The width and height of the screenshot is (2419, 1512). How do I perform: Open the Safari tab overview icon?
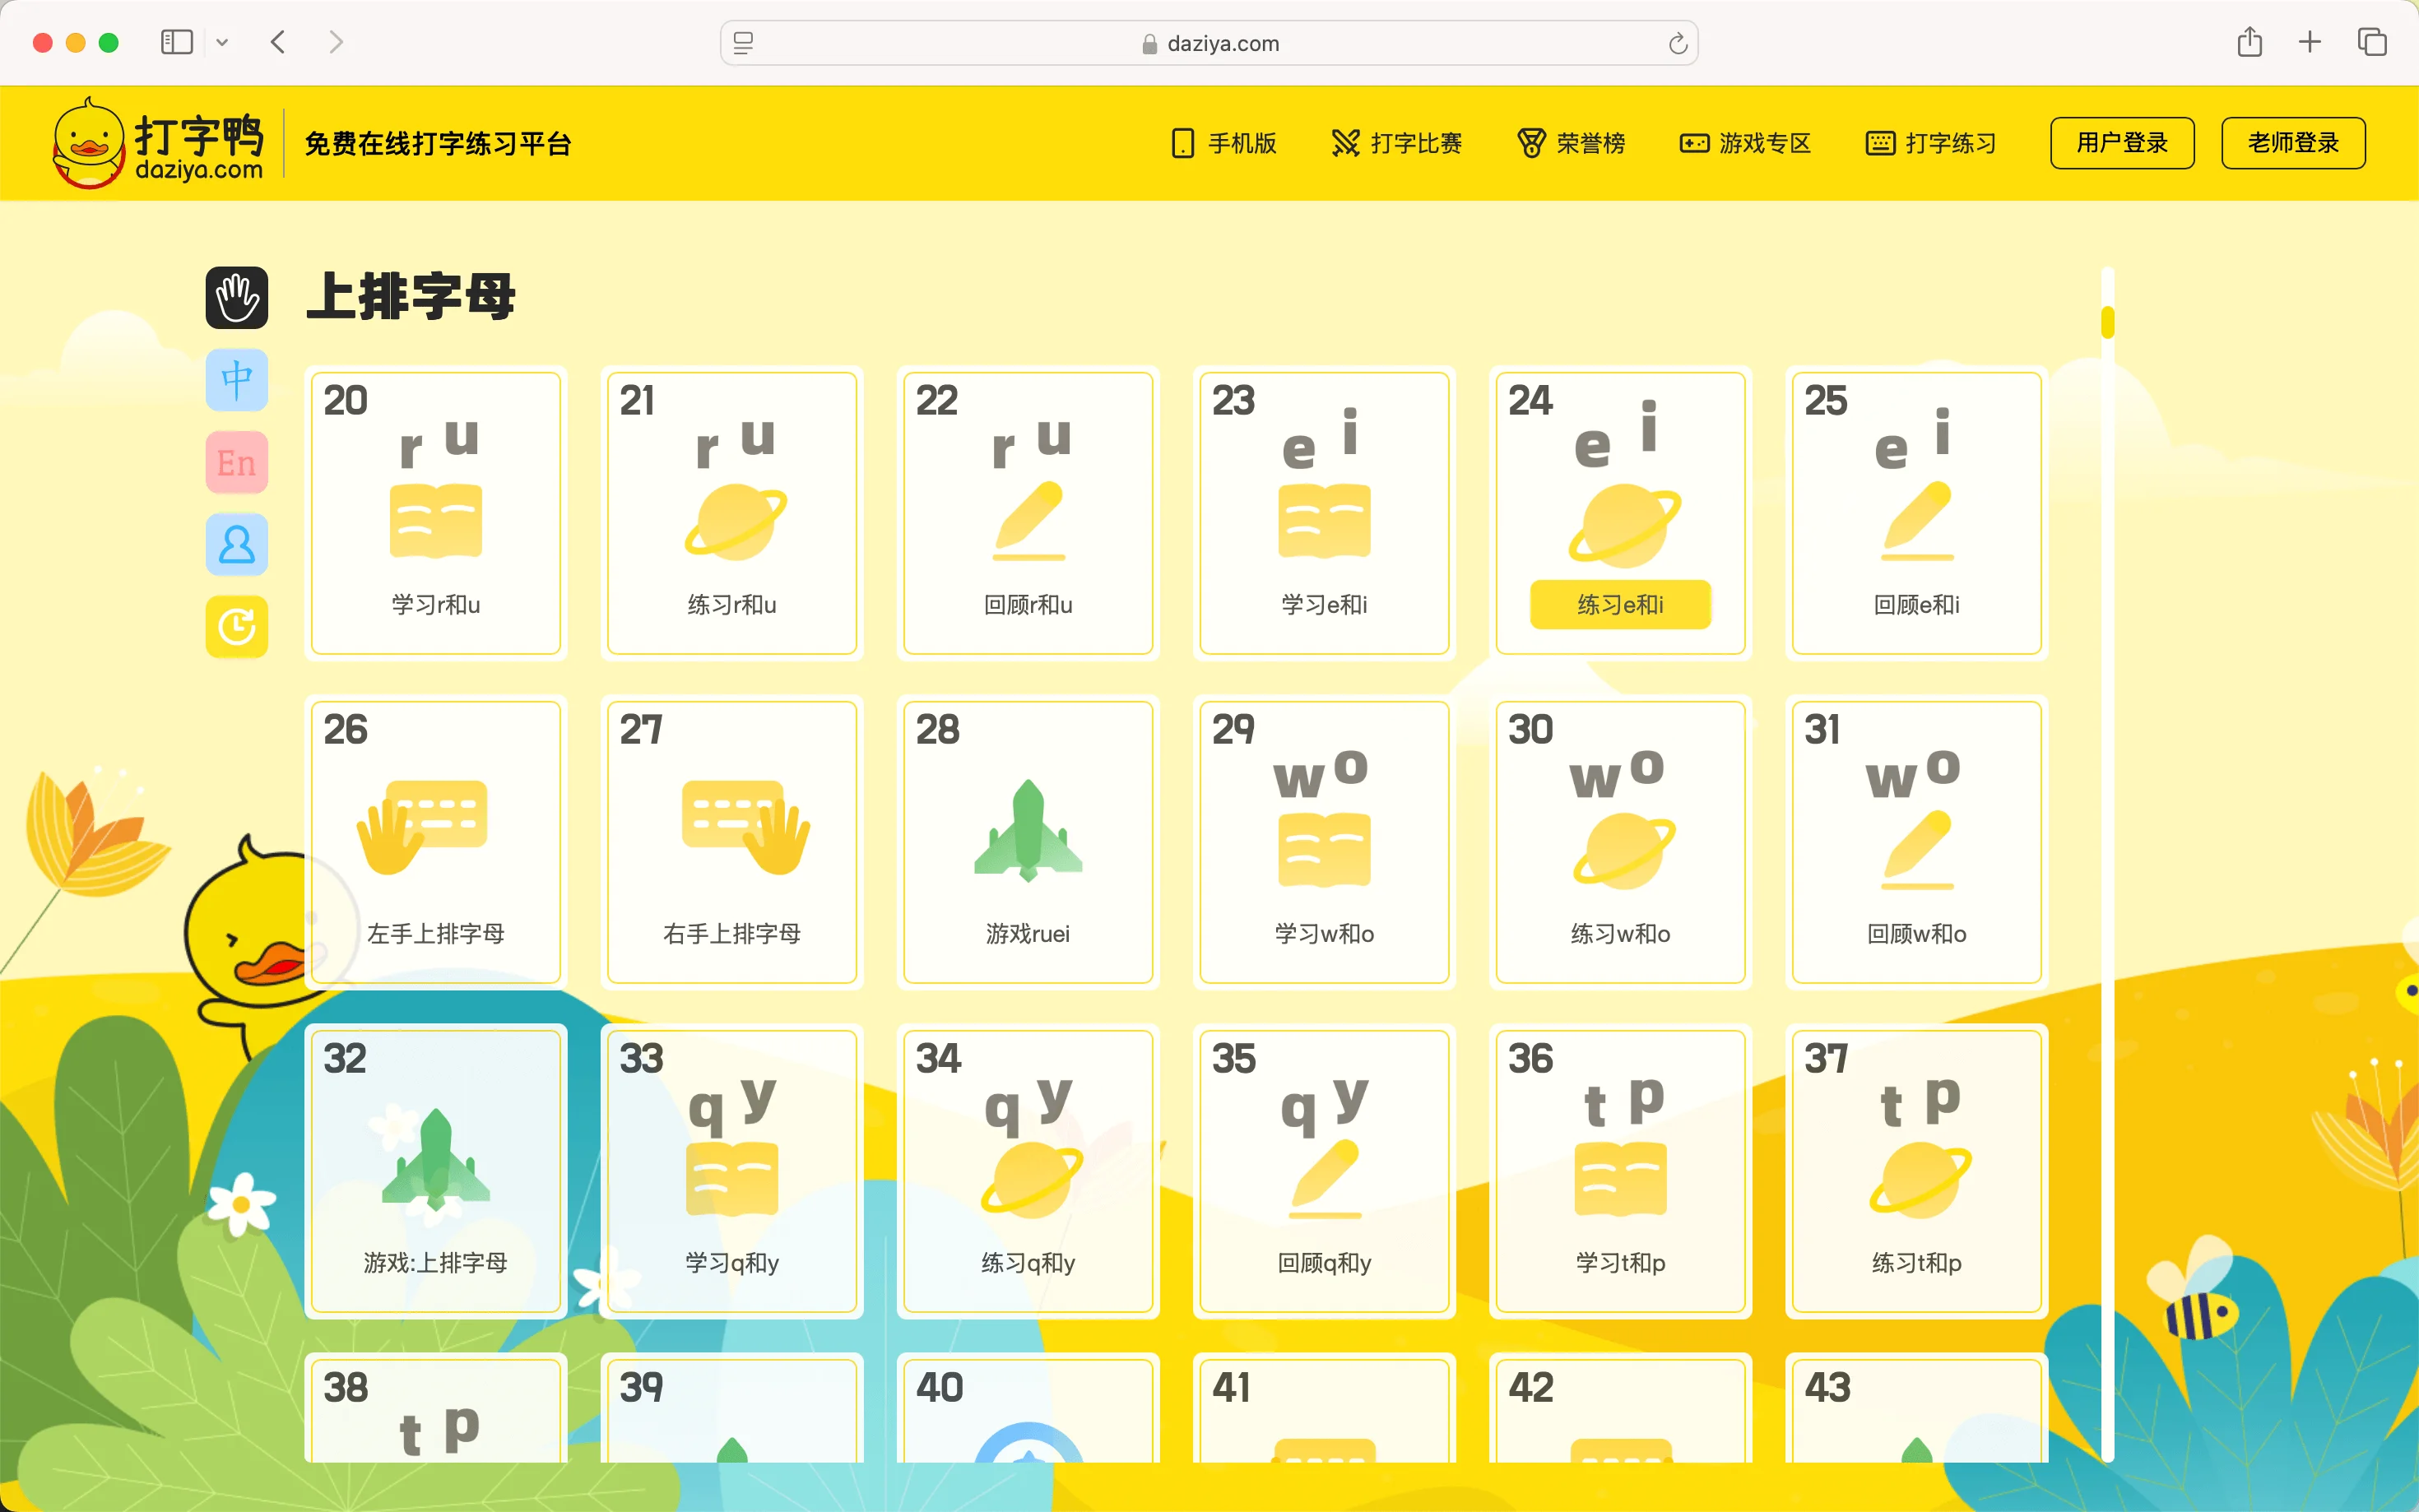[x=2372, y=42]
